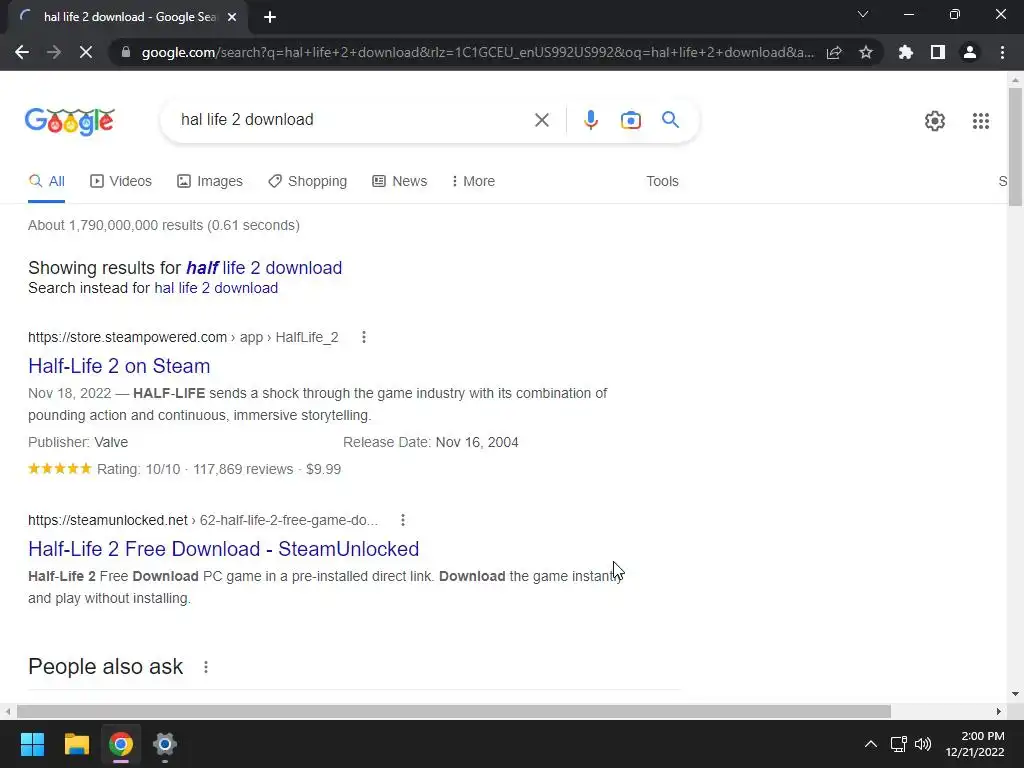Click Chrome icon in taskbar
Image resolution: width=1024 pixels, height=768 pixels.
pos(121,744)
